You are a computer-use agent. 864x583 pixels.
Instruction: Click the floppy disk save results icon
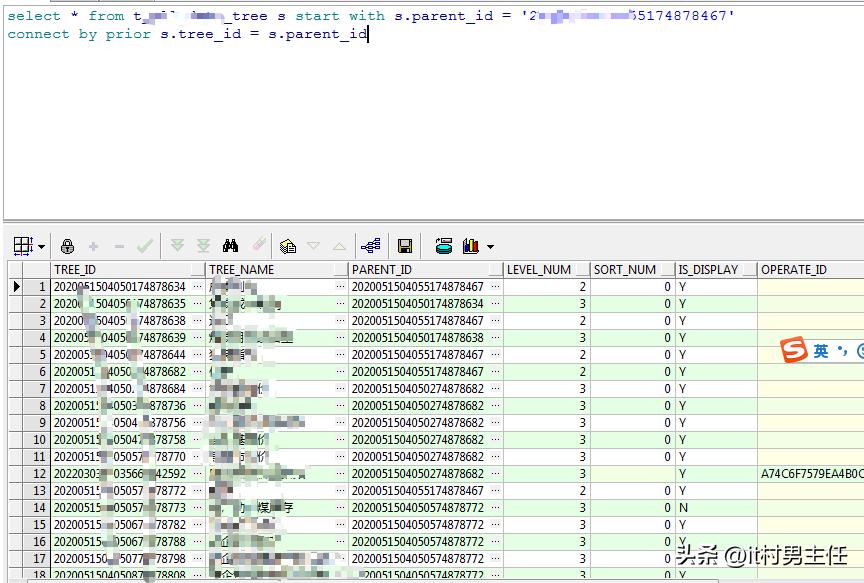point(405,246)
